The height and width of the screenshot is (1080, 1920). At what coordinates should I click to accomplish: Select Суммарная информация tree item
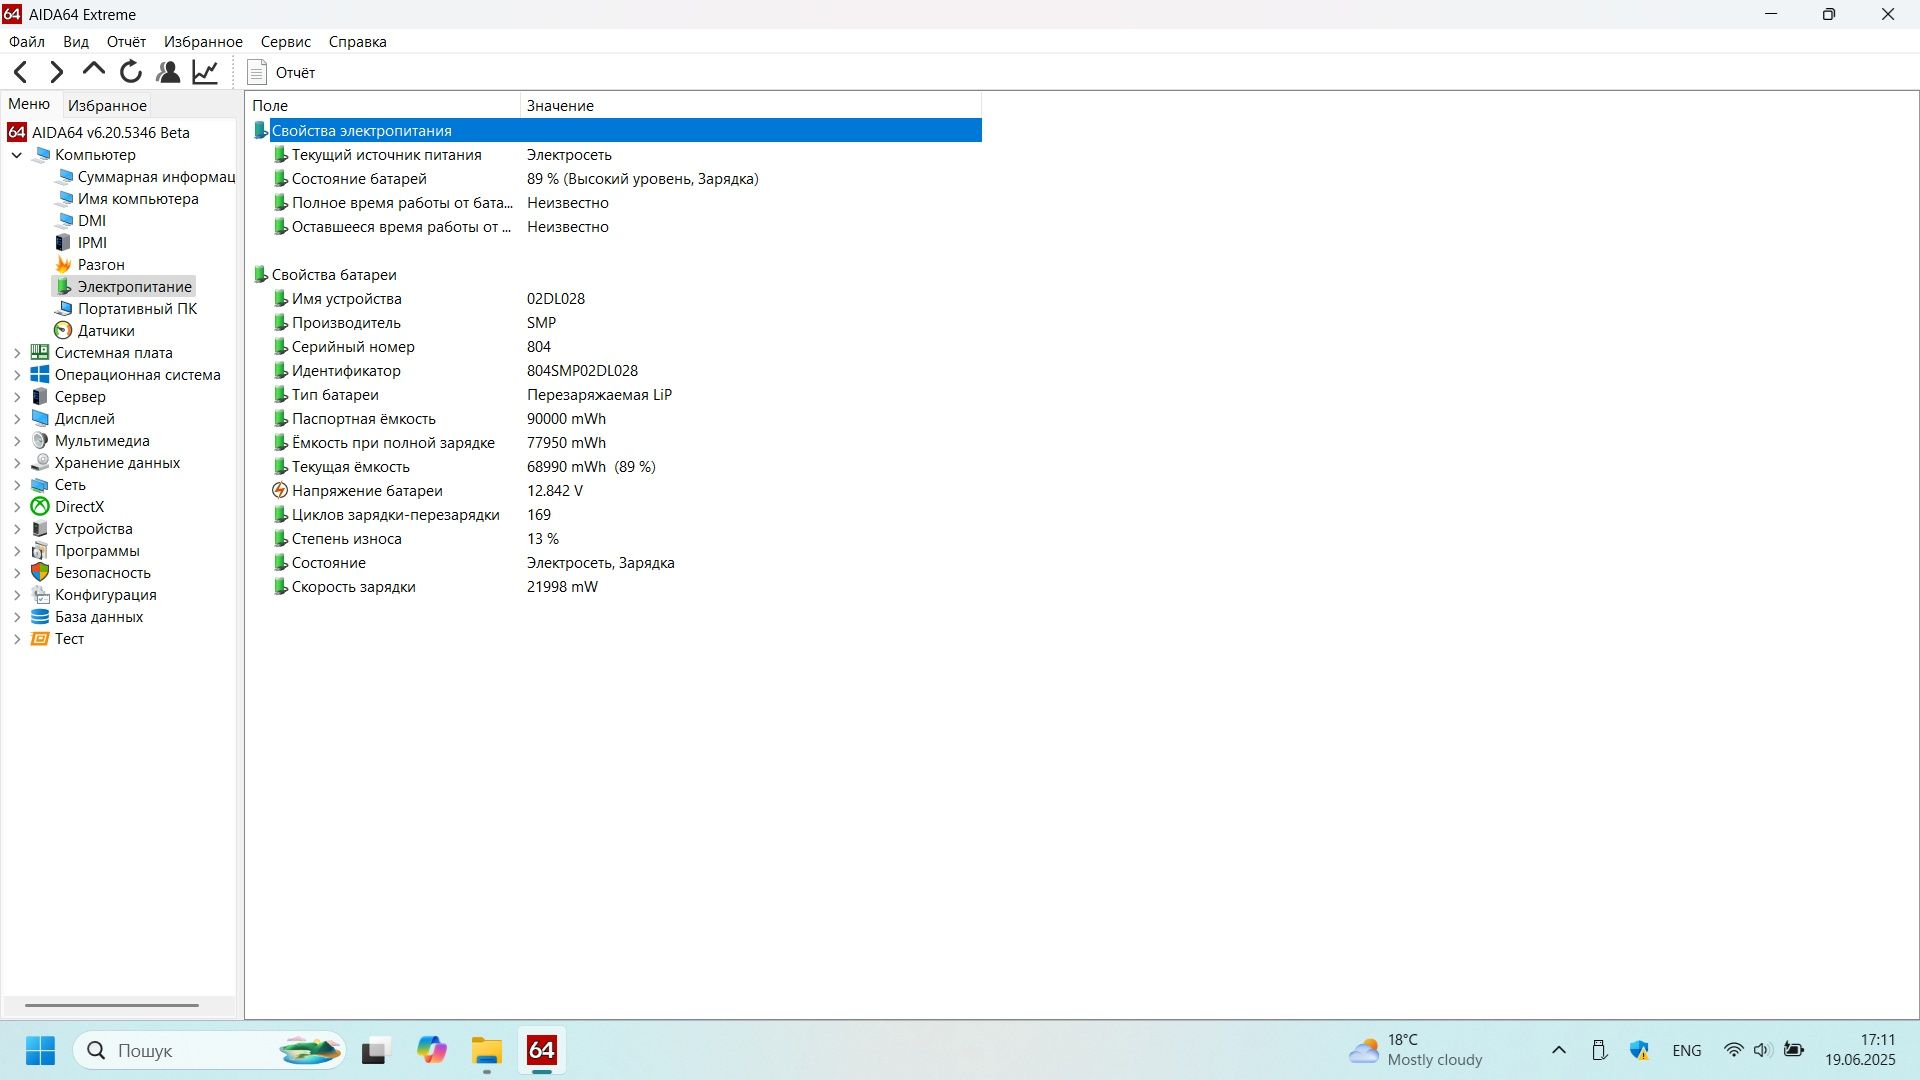pos(146,177)
